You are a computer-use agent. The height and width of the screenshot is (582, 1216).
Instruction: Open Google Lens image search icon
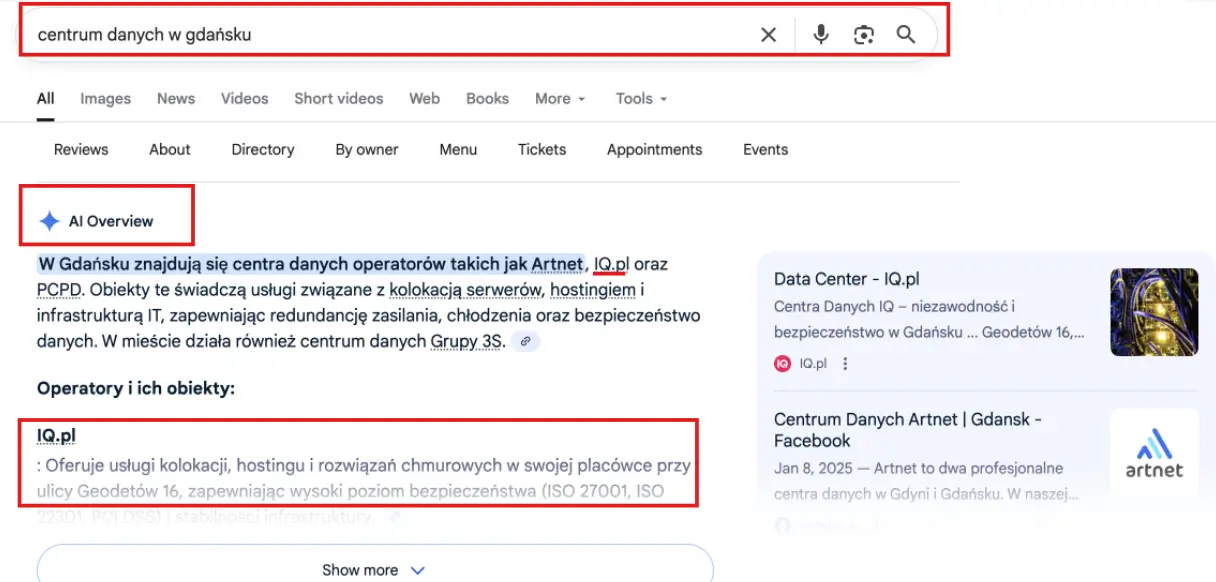pyautogui.click(x=864, y=35)
